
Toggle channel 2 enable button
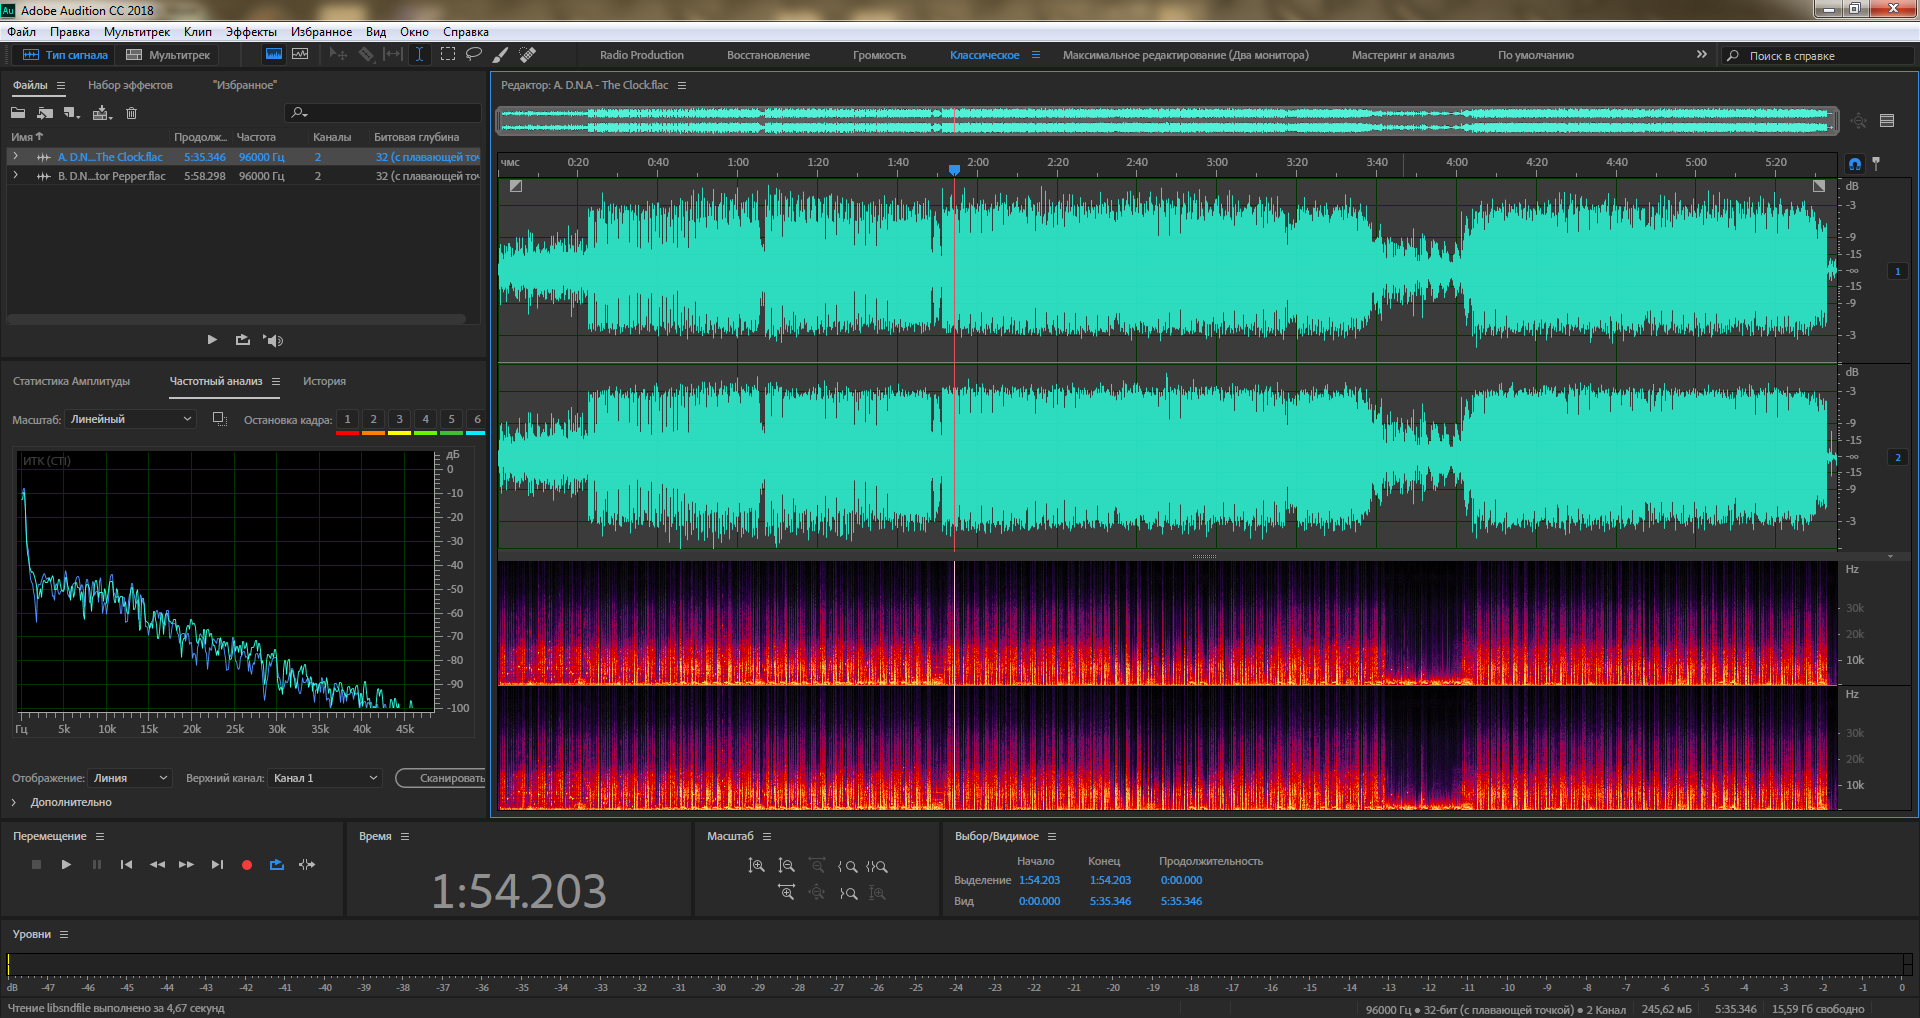[x=1897, y=458]
